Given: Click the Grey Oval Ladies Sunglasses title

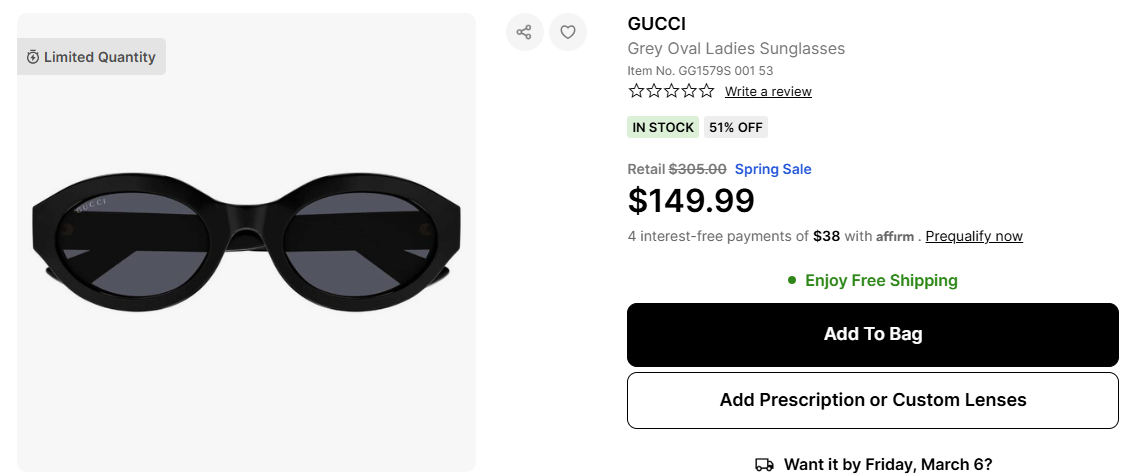Looking at the screenshot, I should [736, 49].
